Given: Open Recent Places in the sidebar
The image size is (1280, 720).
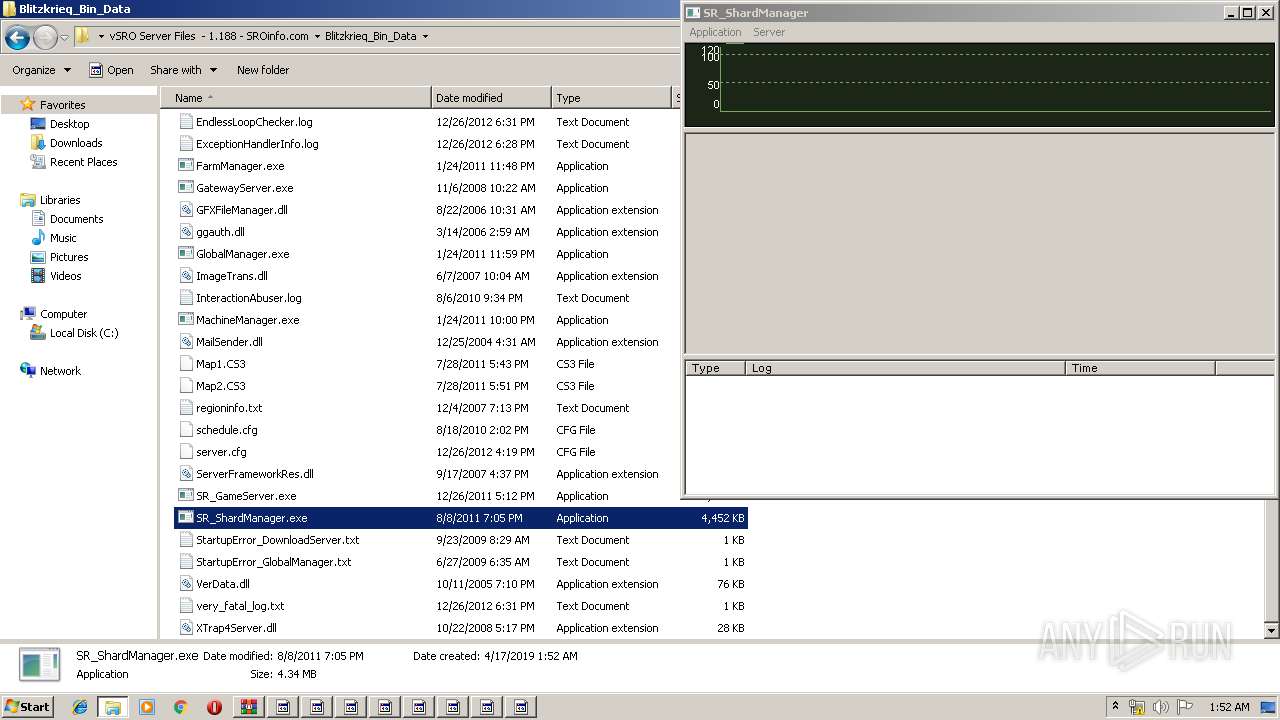Looking at the screenshot, I should tap(83, 162).
